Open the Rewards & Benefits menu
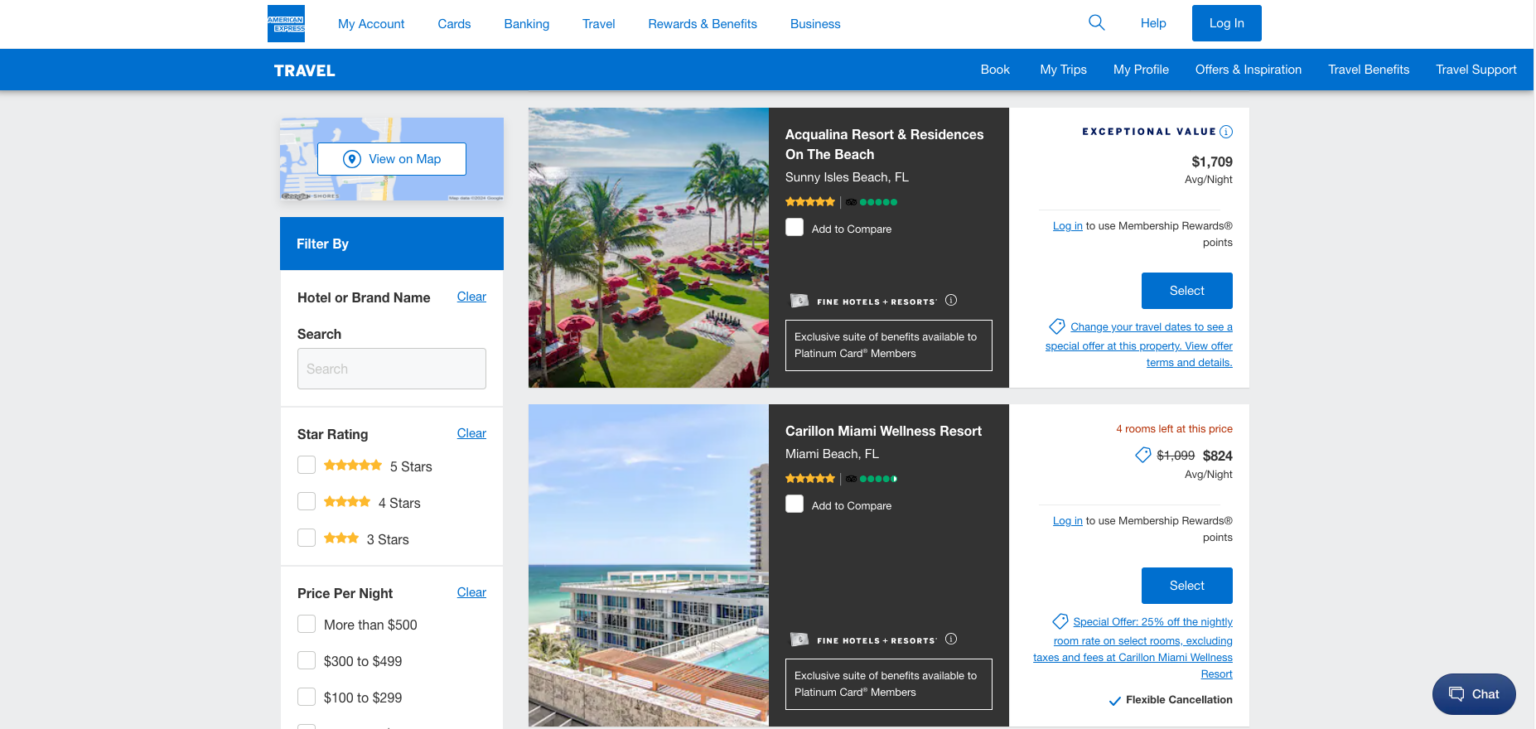Viewport: 1536px width, 729px height. point(702,24)
